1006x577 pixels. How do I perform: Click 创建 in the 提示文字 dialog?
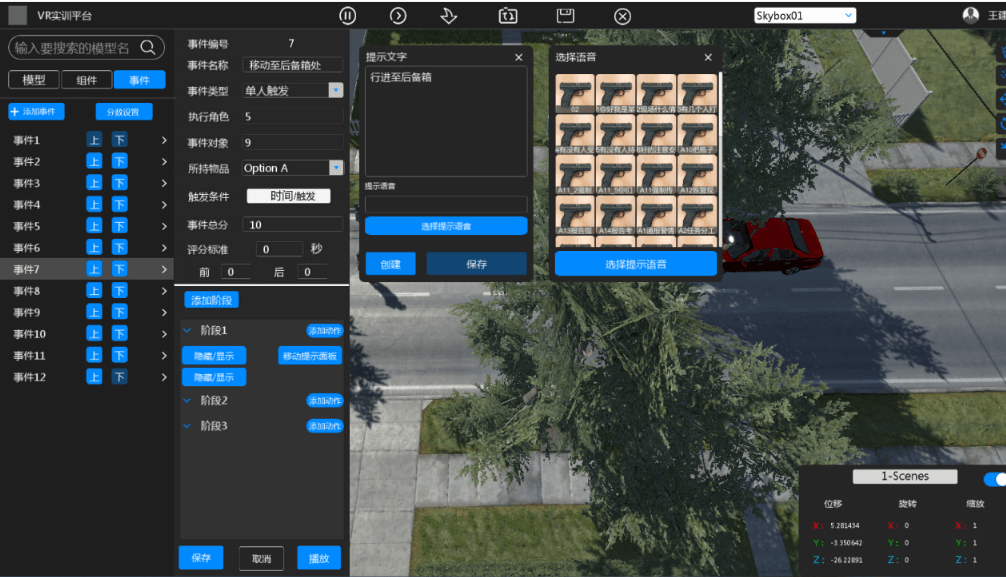(x=390, y=264)
